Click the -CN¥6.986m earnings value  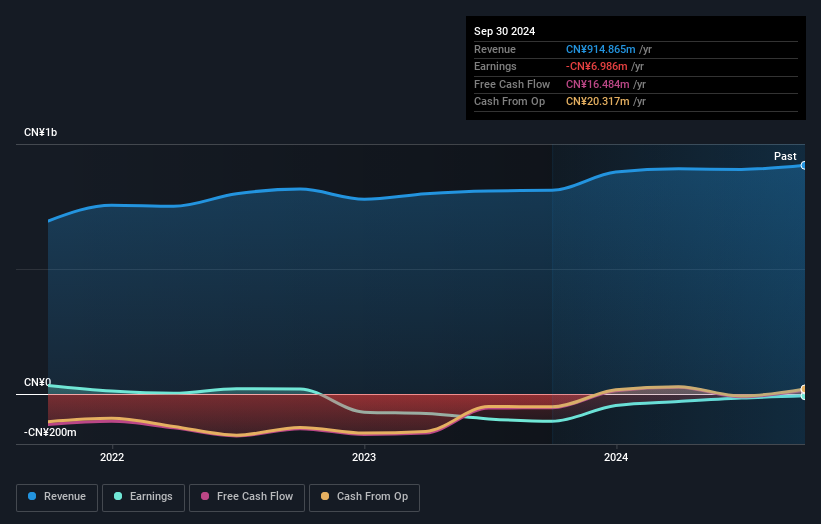click(596, 66)
